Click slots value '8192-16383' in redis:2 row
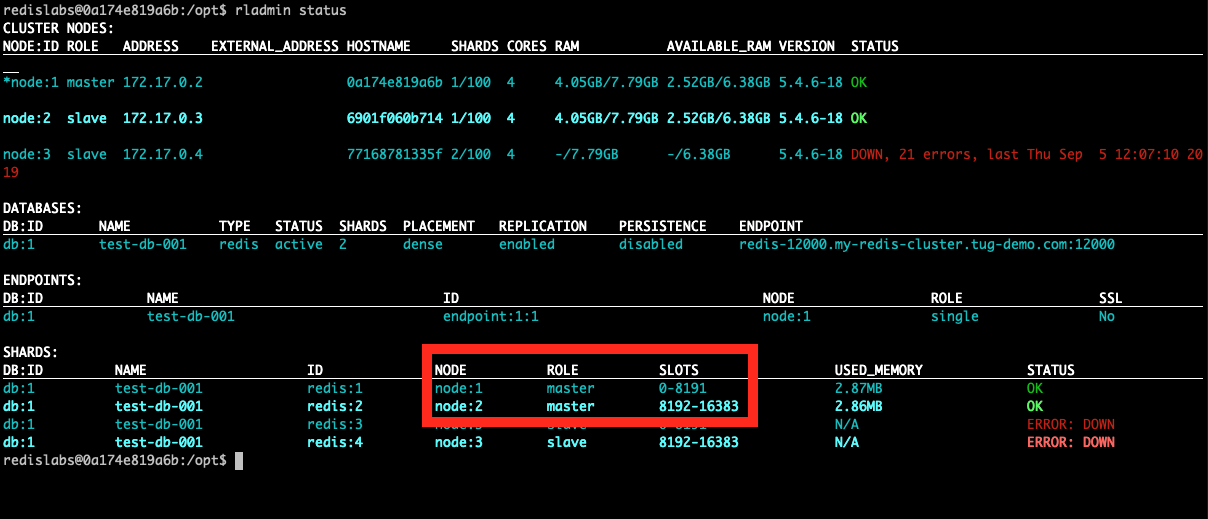Screen dimensions: 1208x519 pos(699,406)
